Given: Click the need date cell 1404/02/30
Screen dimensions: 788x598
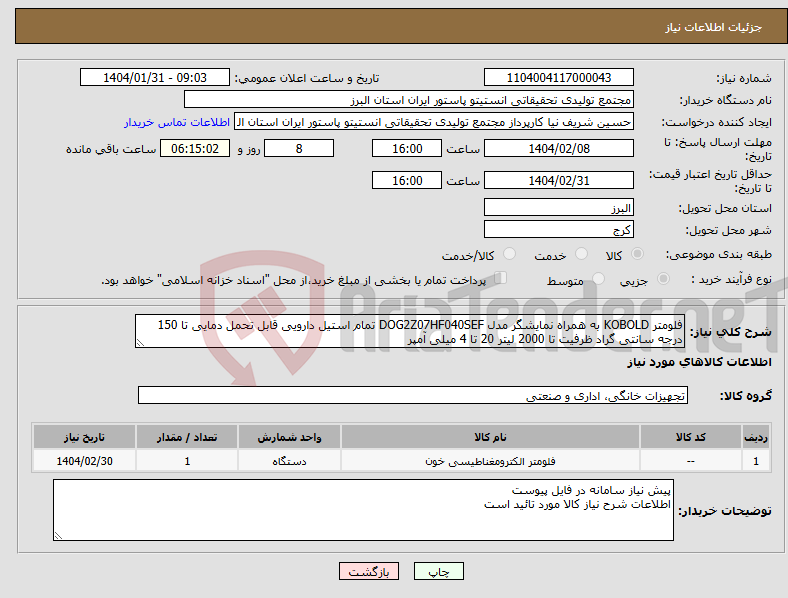Looking at the screenshot, I should 84,461.
